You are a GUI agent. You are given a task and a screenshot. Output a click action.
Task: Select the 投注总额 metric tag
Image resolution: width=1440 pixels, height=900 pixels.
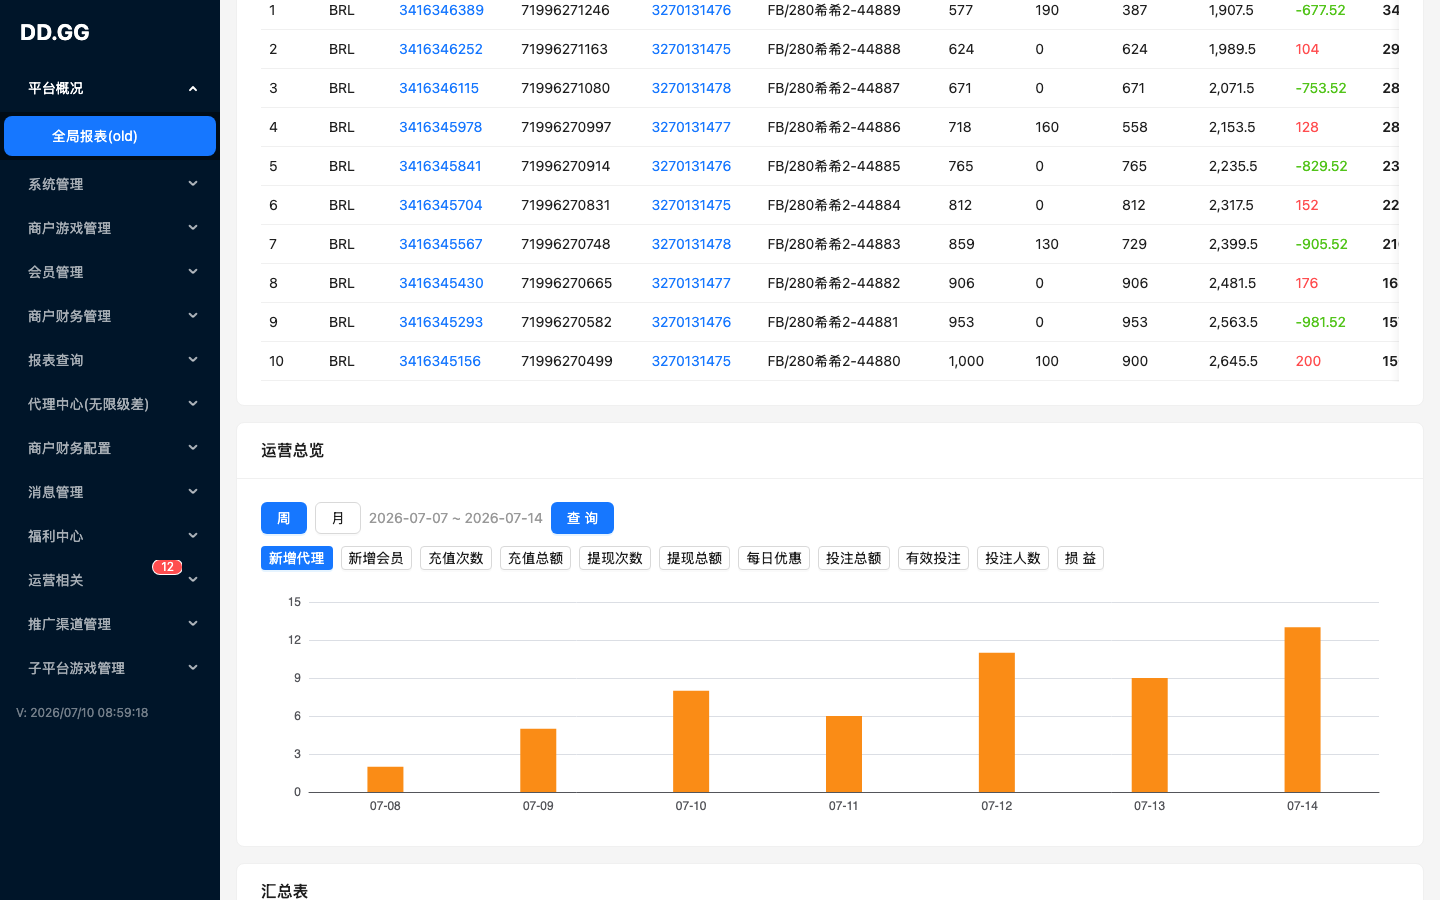[x=854, y=558]
